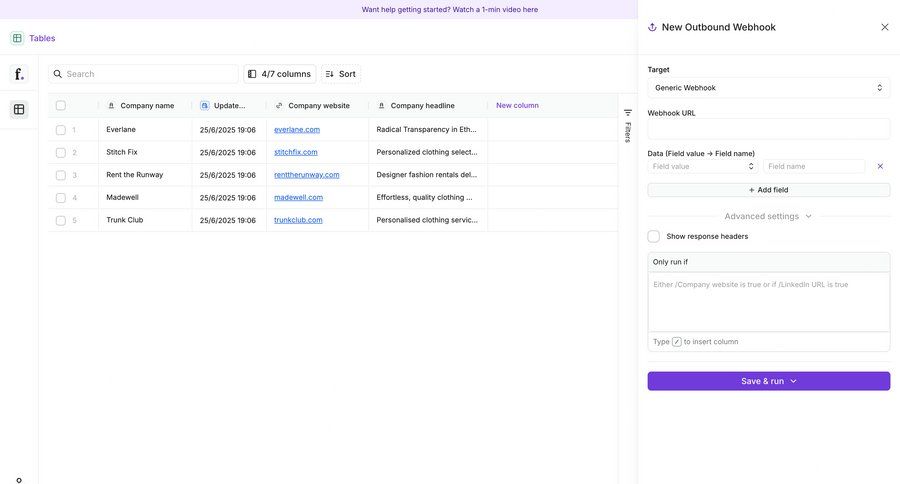Screen dimensions: 900x484
Task: Focus the Field name input
Action: pos(814,167)
